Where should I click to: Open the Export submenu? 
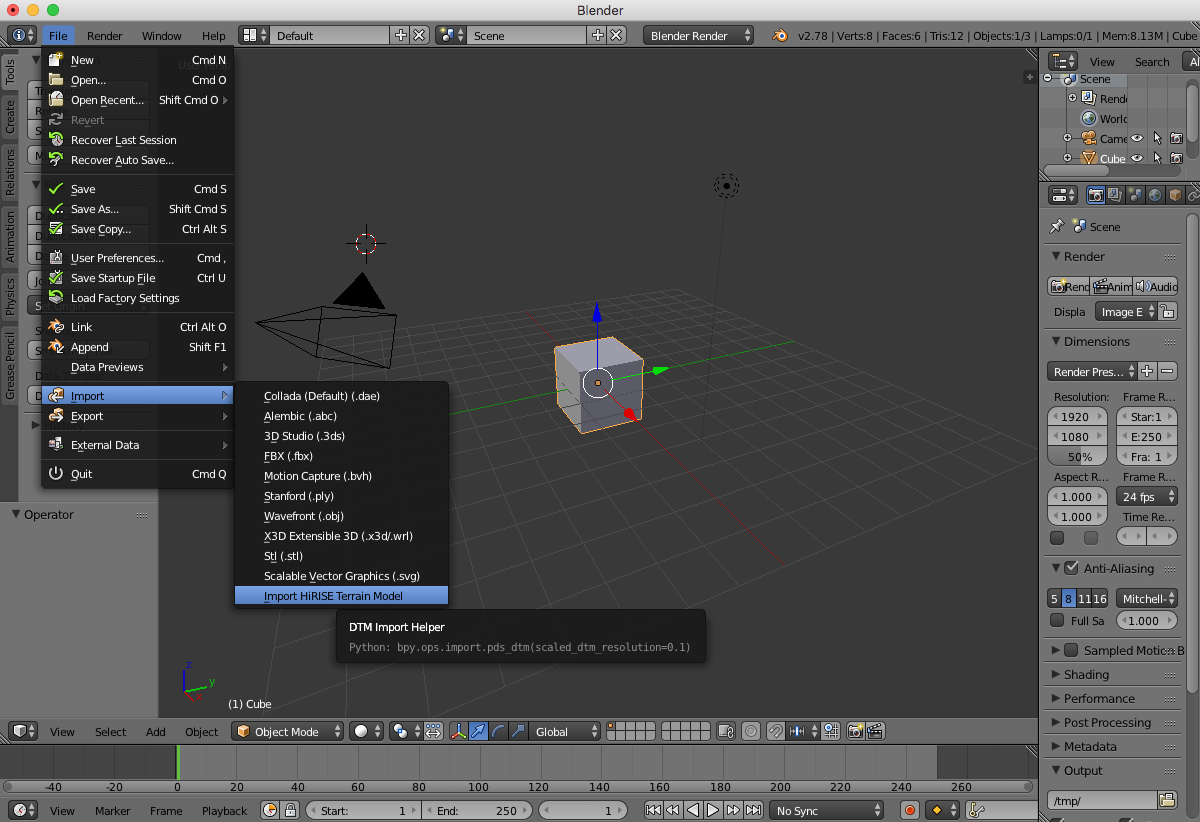click(x=138, y=416)
